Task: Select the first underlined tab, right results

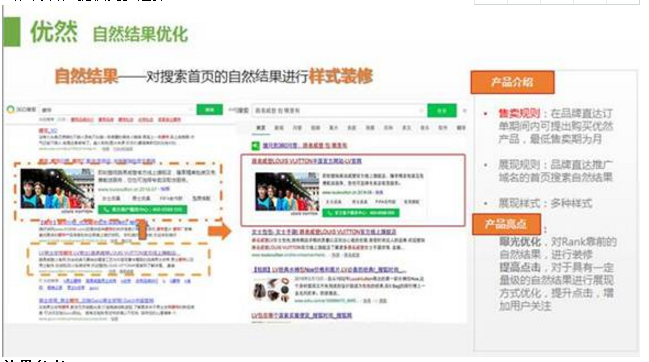Action: click(x=261, y=128)
